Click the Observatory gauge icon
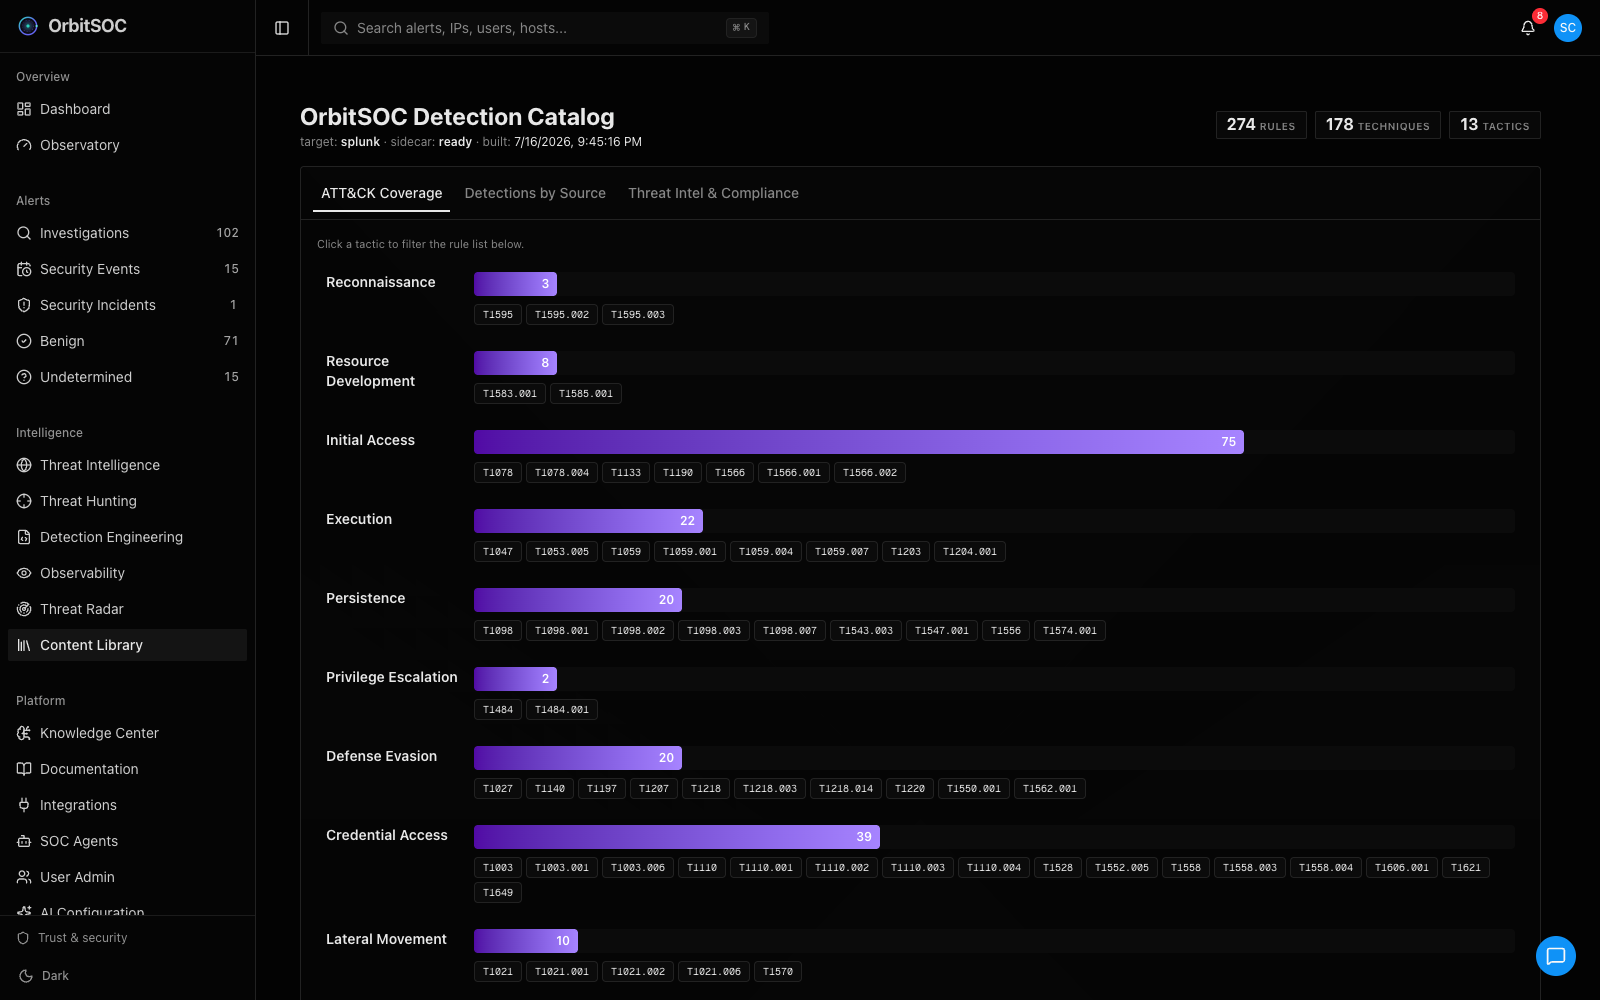This screenshot has height=1000, width=1600. point(24,145)
